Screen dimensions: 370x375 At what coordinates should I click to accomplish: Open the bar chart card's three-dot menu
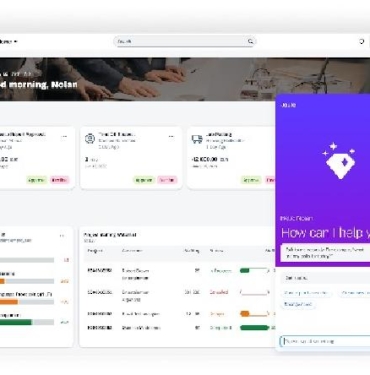click(x=62, y=236)
